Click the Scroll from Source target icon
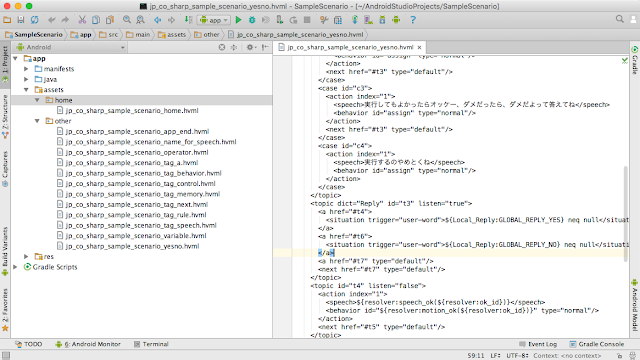 pos(222,47)
